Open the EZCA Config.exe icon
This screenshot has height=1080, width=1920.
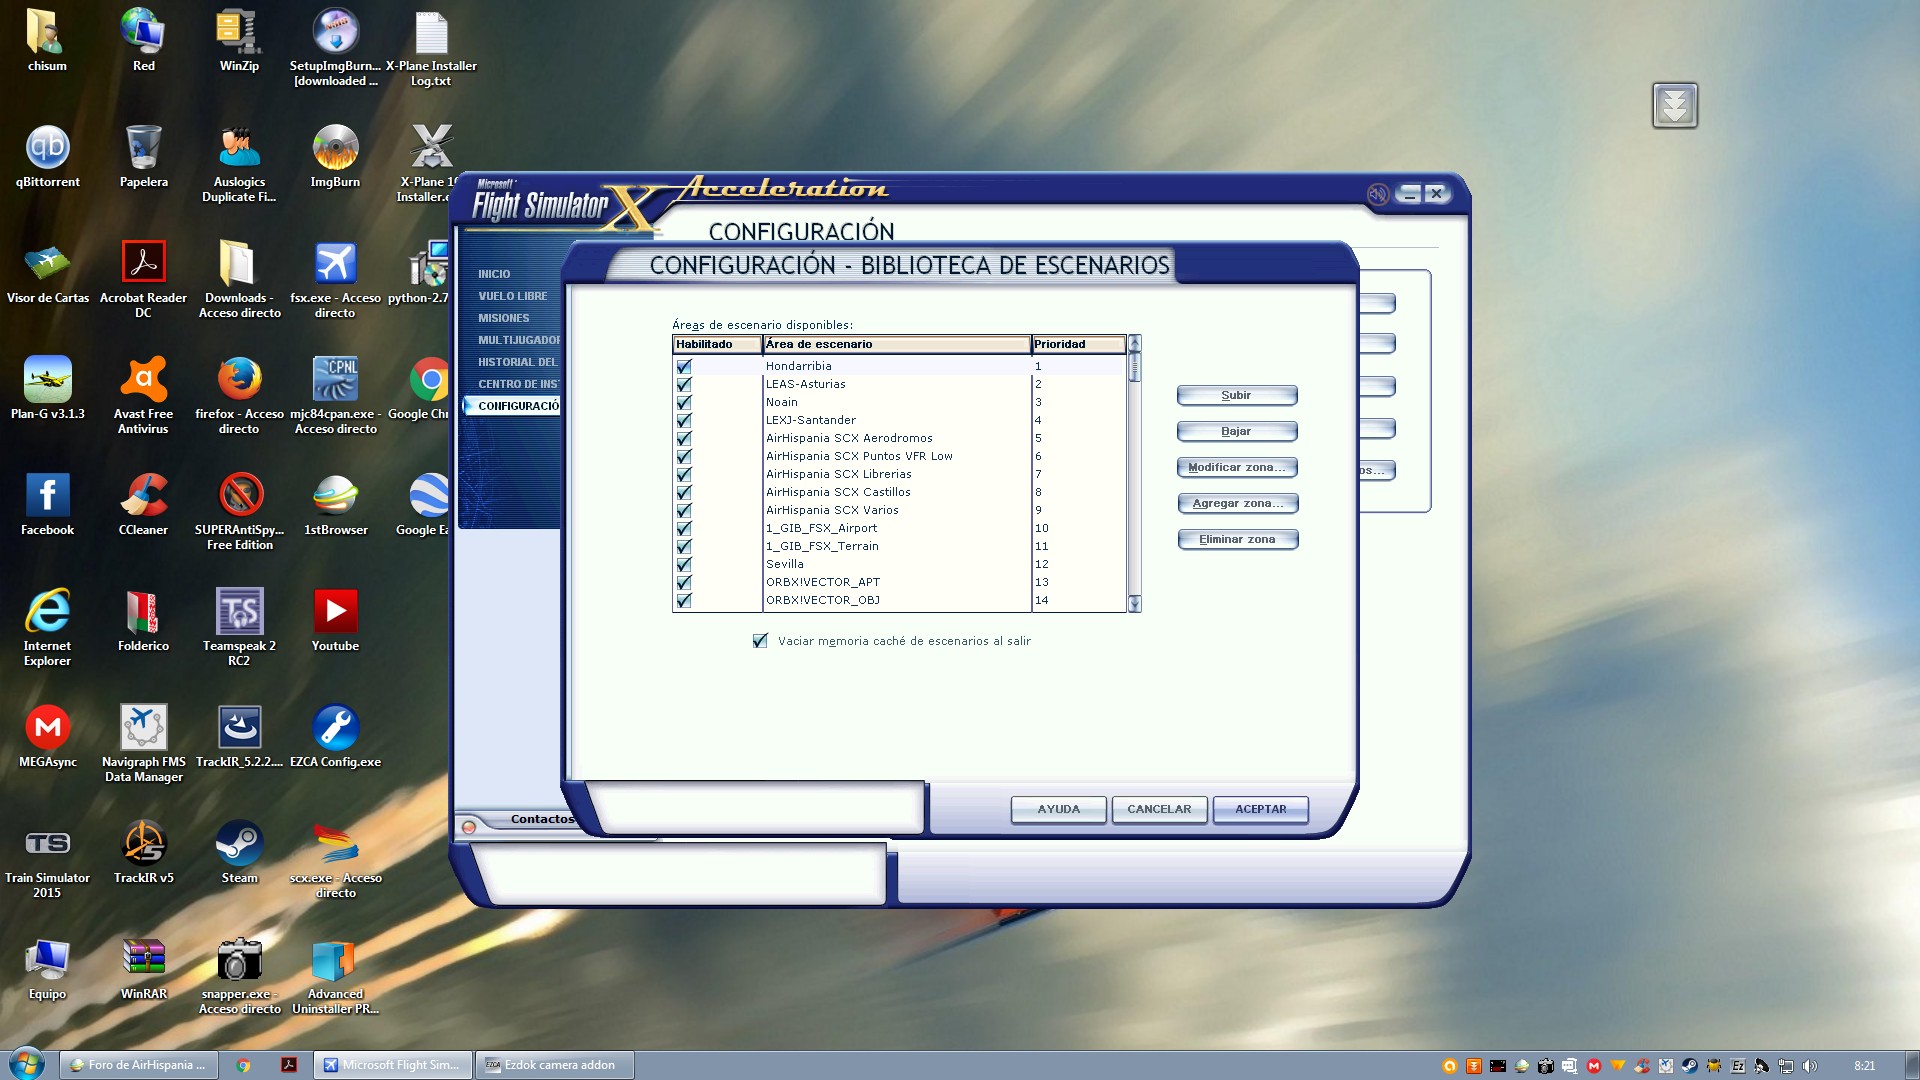[335, 728]
